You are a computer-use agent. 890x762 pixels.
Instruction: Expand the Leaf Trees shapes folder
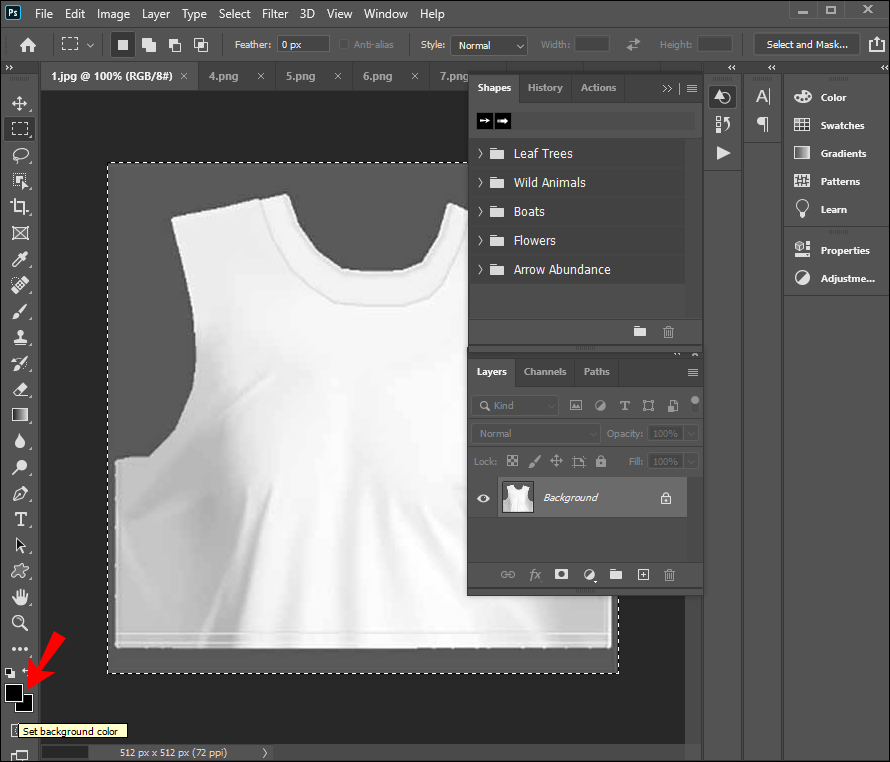481,154
